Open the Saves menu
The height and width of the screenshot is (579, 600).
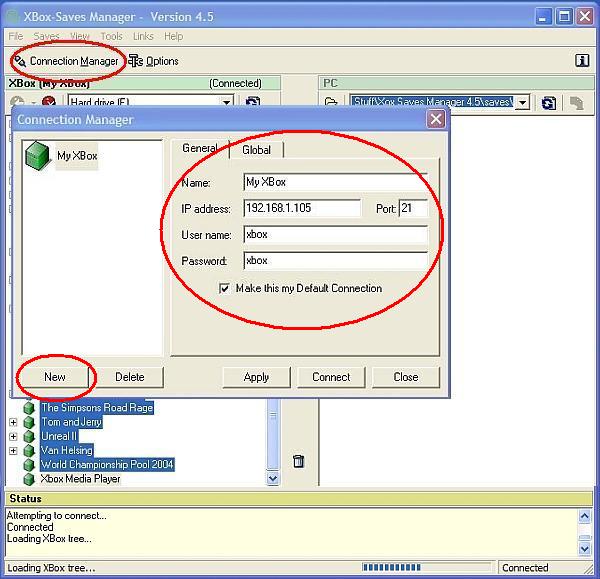(x=46, y=36)
